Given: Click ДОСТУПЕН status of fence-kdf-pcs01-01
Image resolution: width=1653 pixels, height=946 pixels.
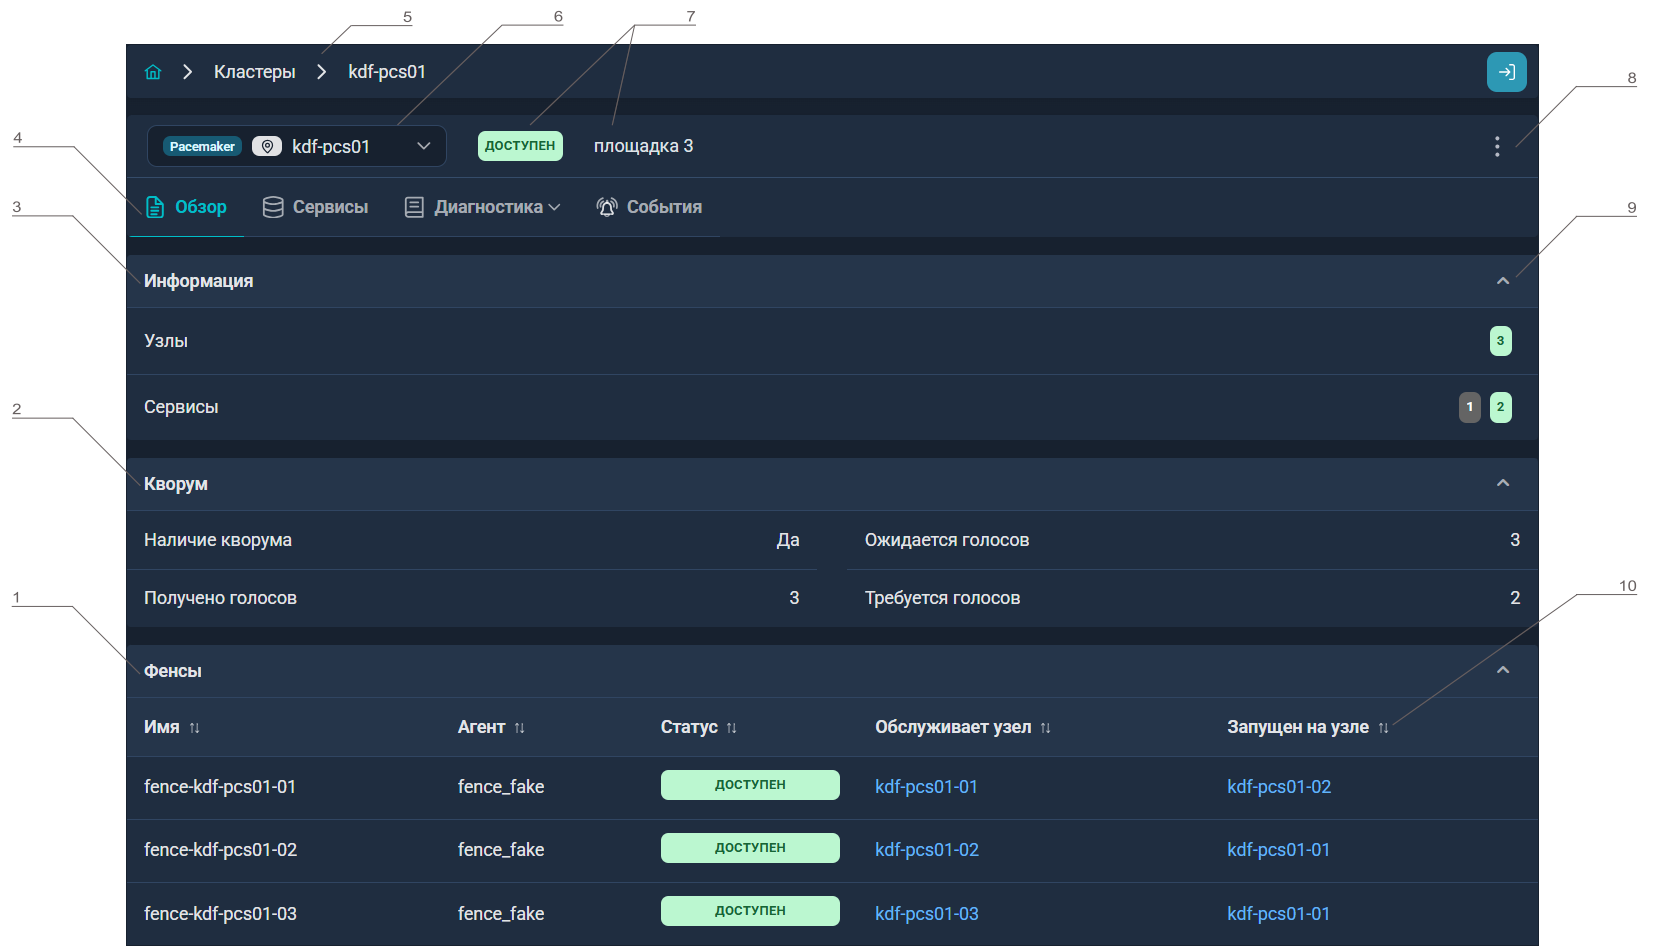Looking at the screenshot, I should [x=750, y=785].
